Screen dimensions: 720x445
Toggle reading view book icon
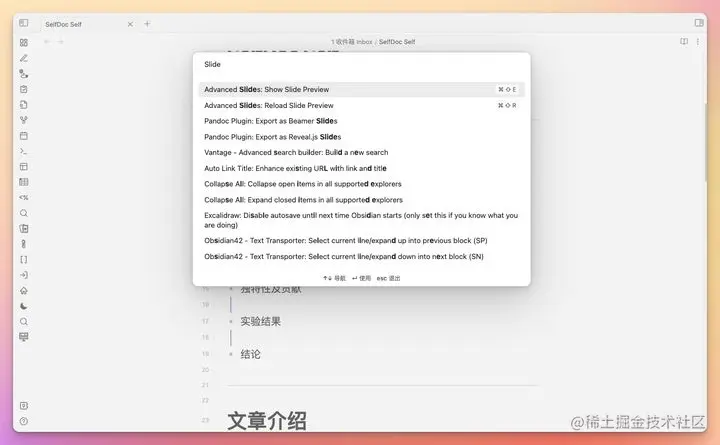click(x=684, y=41)
